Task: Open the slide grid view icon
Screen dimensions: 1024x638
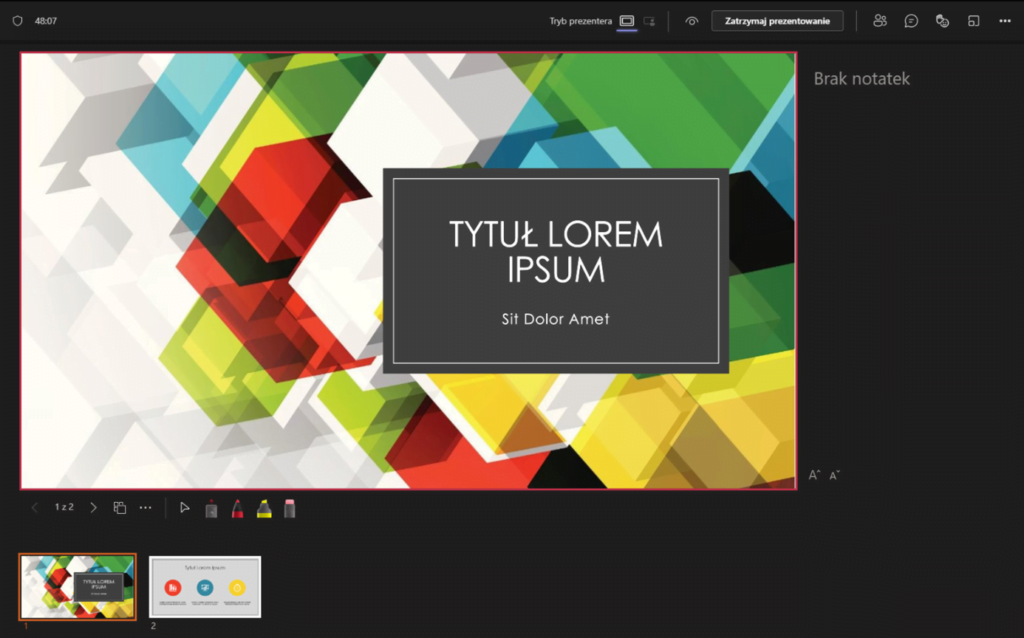Action: tap(120, 507)
